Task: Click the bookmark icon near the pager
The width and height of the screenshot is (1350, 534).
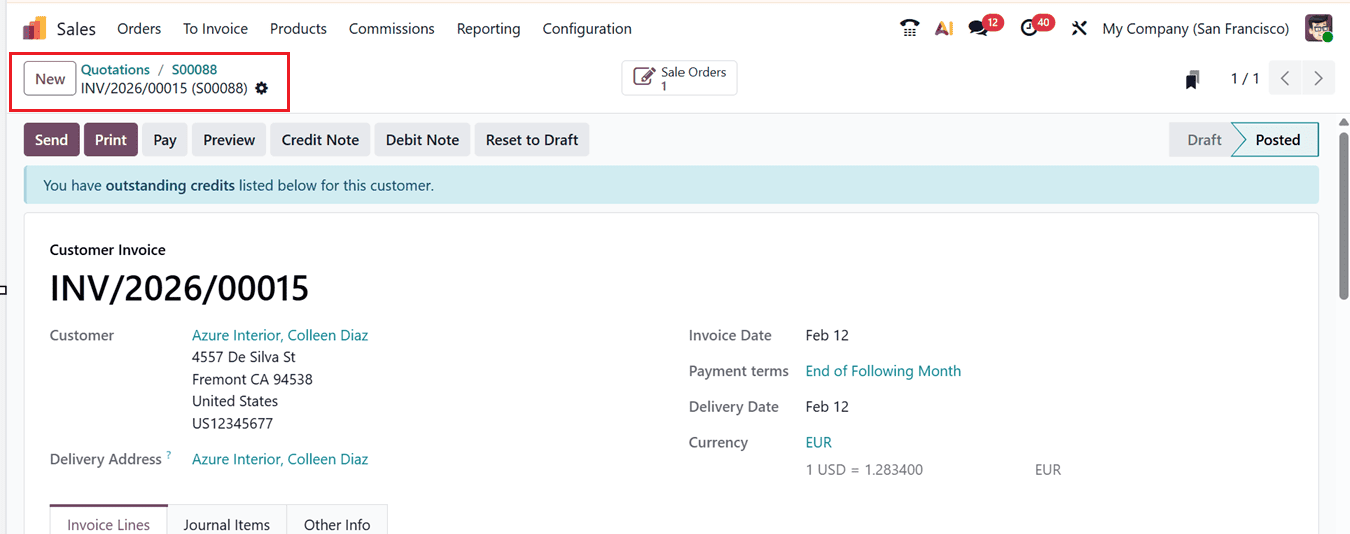Action: (x=1191, y=80)
